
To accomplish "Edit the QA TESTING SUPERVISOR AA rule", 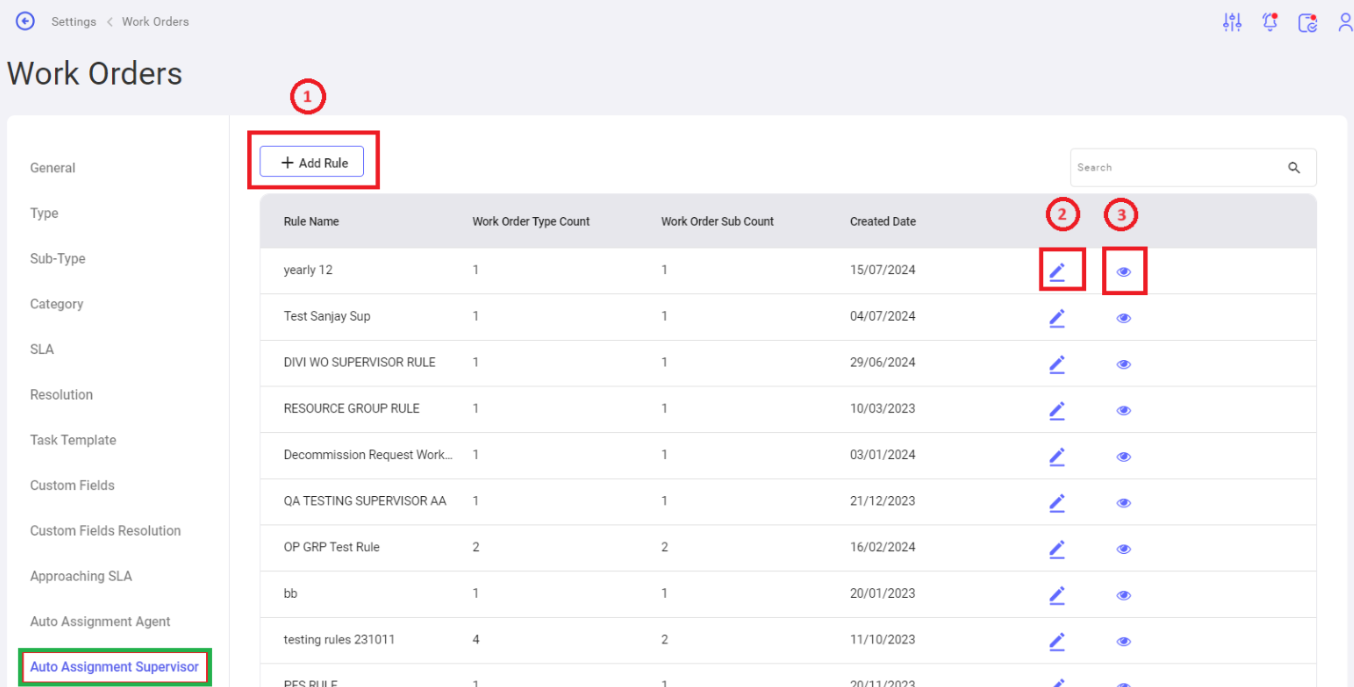I will 1057,503.
